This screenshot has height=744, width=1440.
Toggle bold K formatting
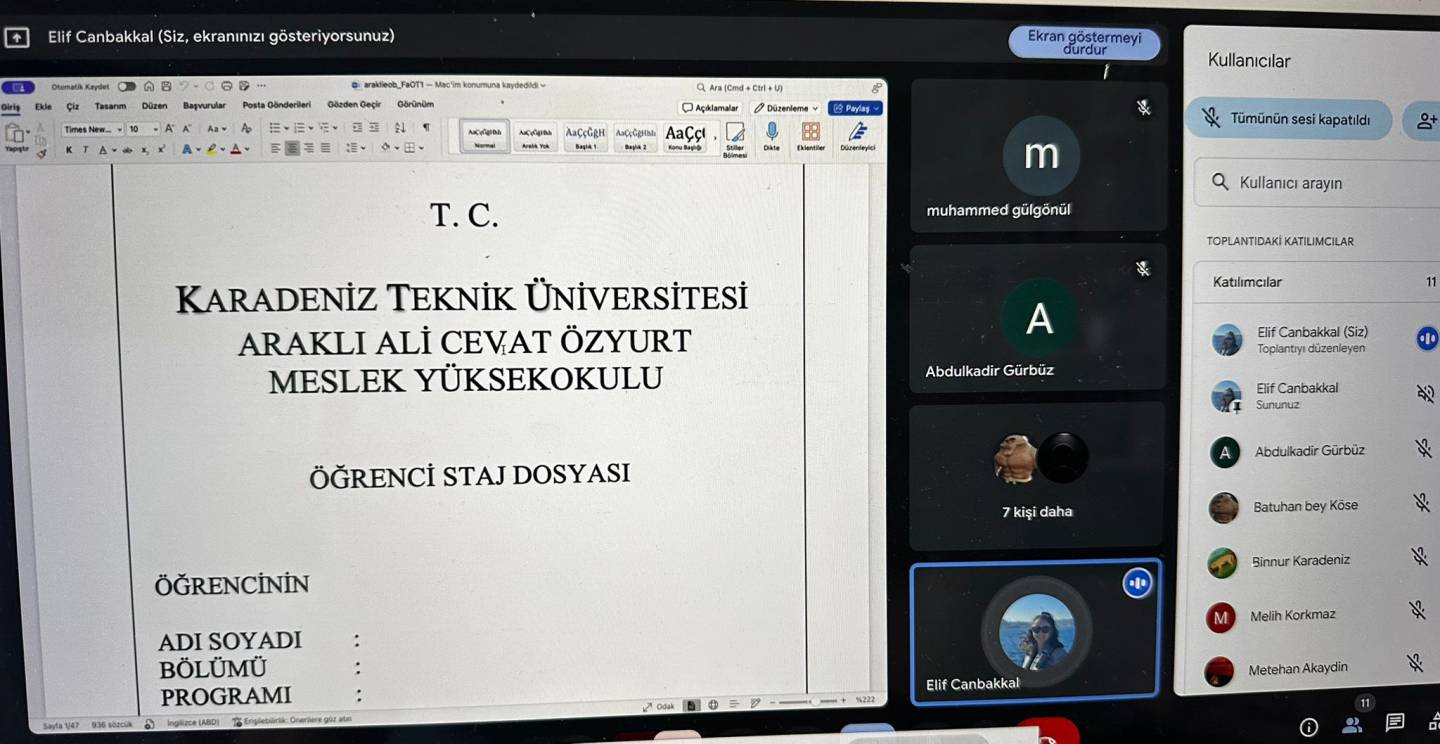click(x=69, y=150)
